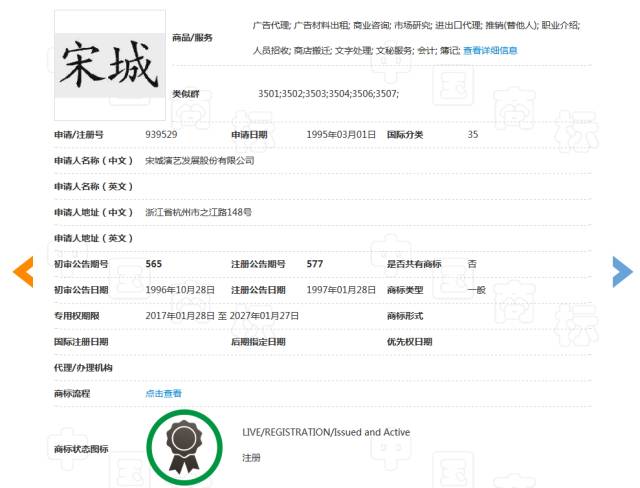
Task: Select the trademark type value 一般
Action: click(476, 290)
